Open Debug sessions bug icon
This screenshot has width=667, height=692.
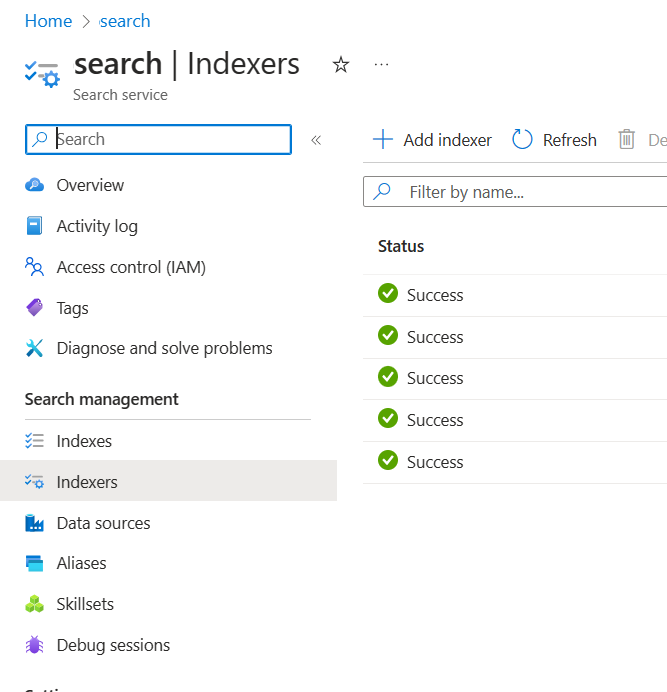click(35, 645)
